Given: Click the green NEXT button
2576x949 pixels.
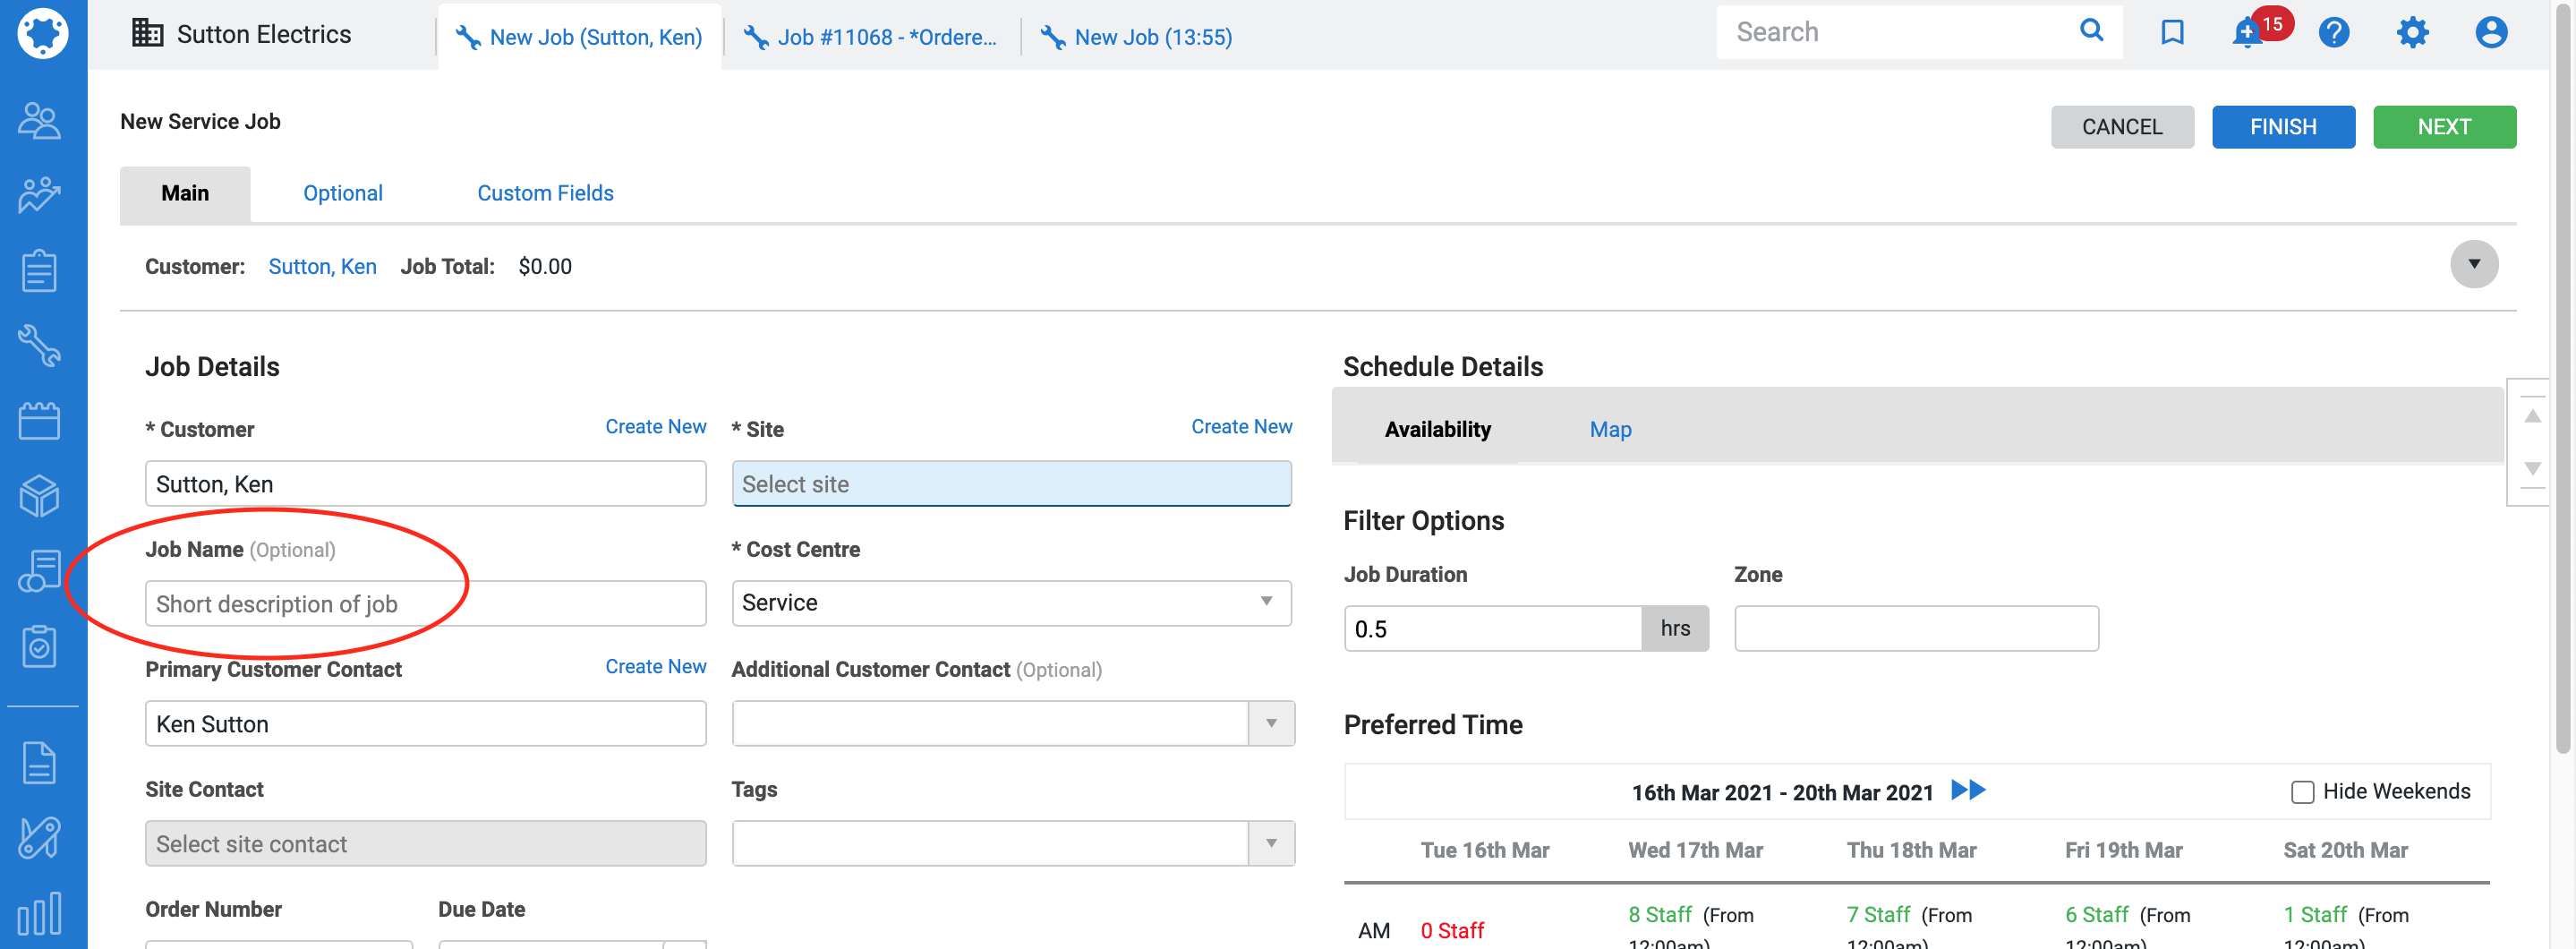Looking at the screenshot, I should 2444,127.
